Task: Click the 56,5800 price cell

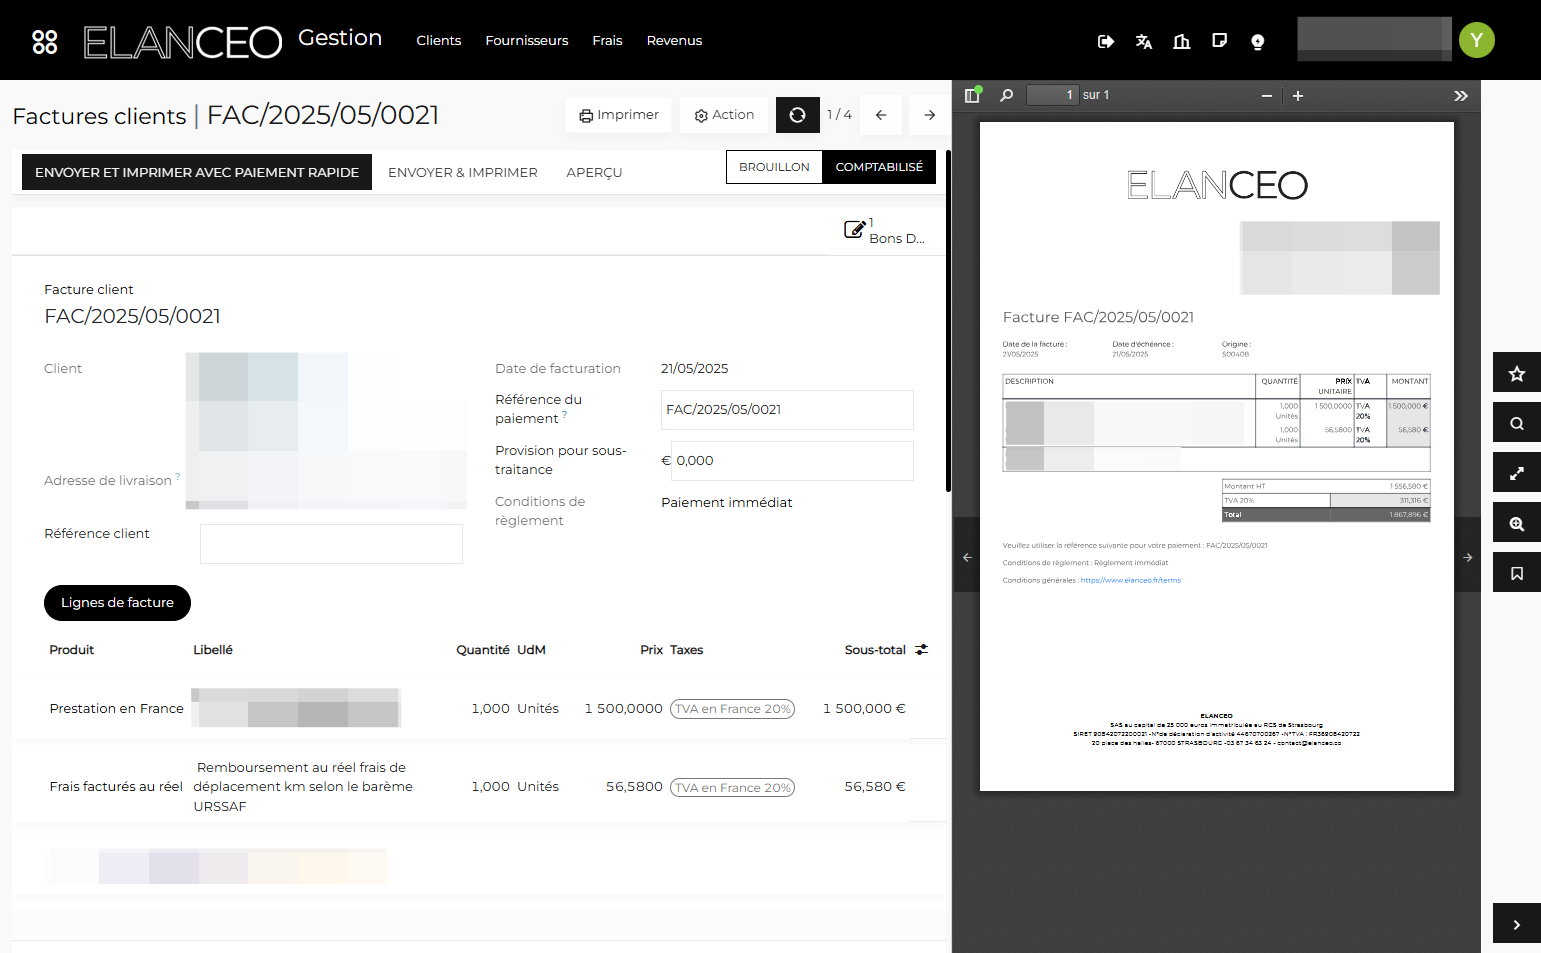Action: 634,787
